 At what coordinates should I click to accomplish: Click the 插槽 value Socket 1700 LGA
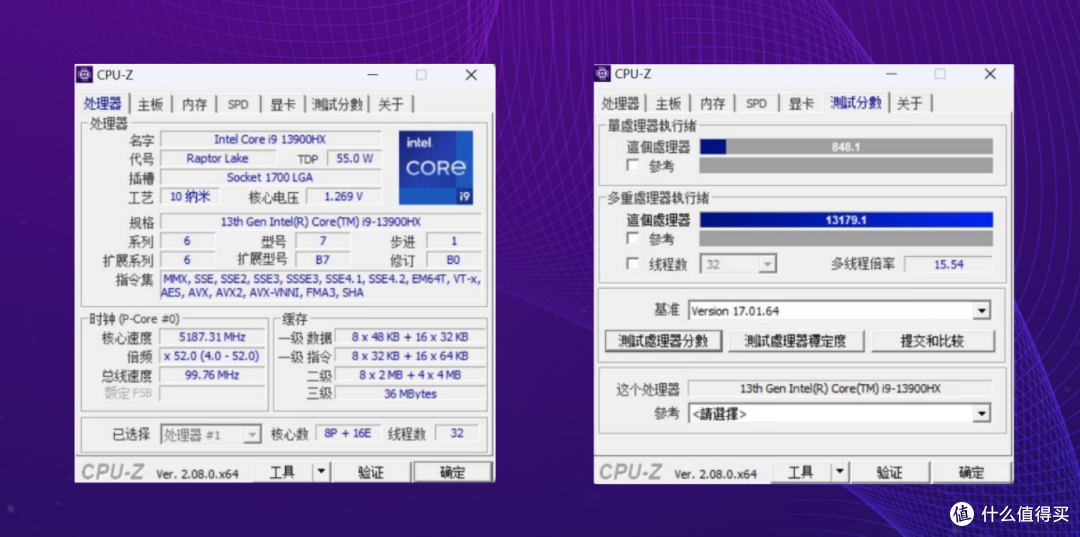pos(271,177)
